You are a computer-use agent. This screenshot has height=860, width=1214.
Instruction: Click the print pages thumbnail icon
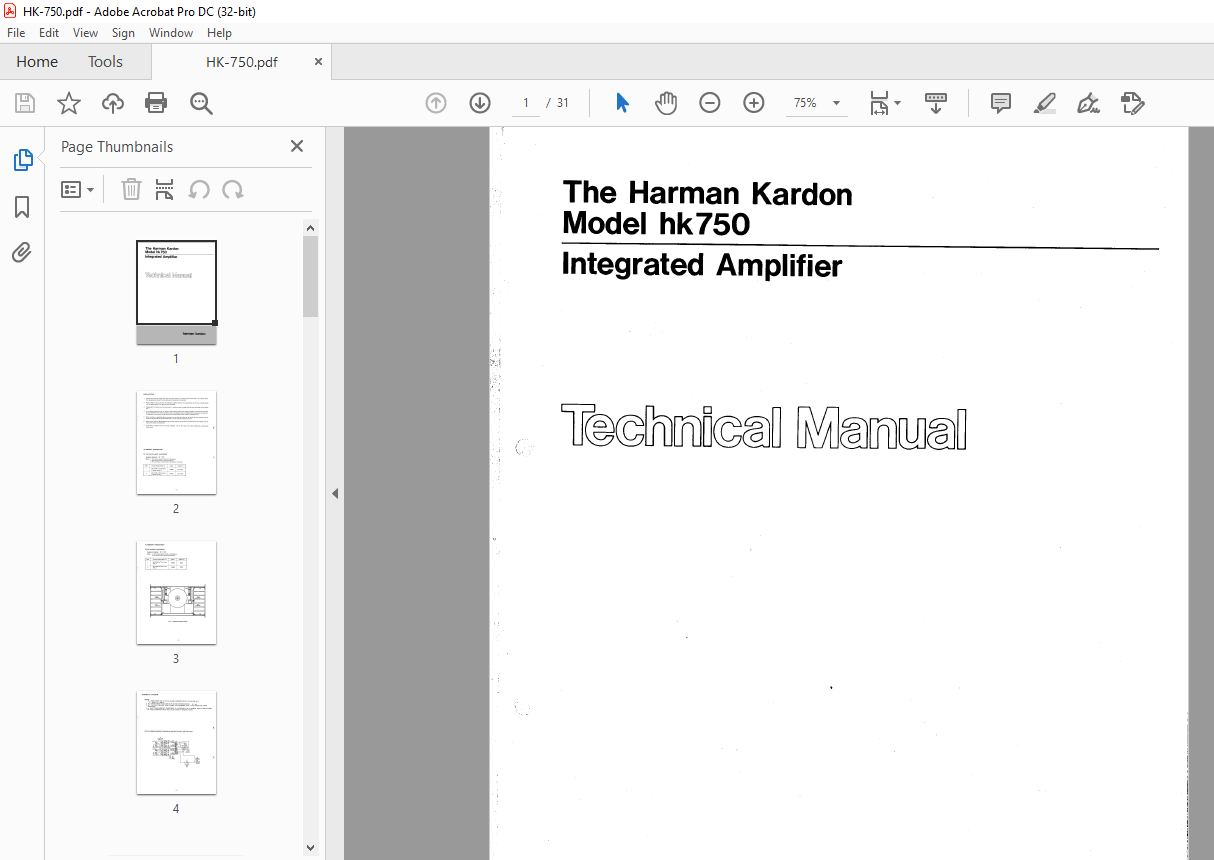coord(165,189)
